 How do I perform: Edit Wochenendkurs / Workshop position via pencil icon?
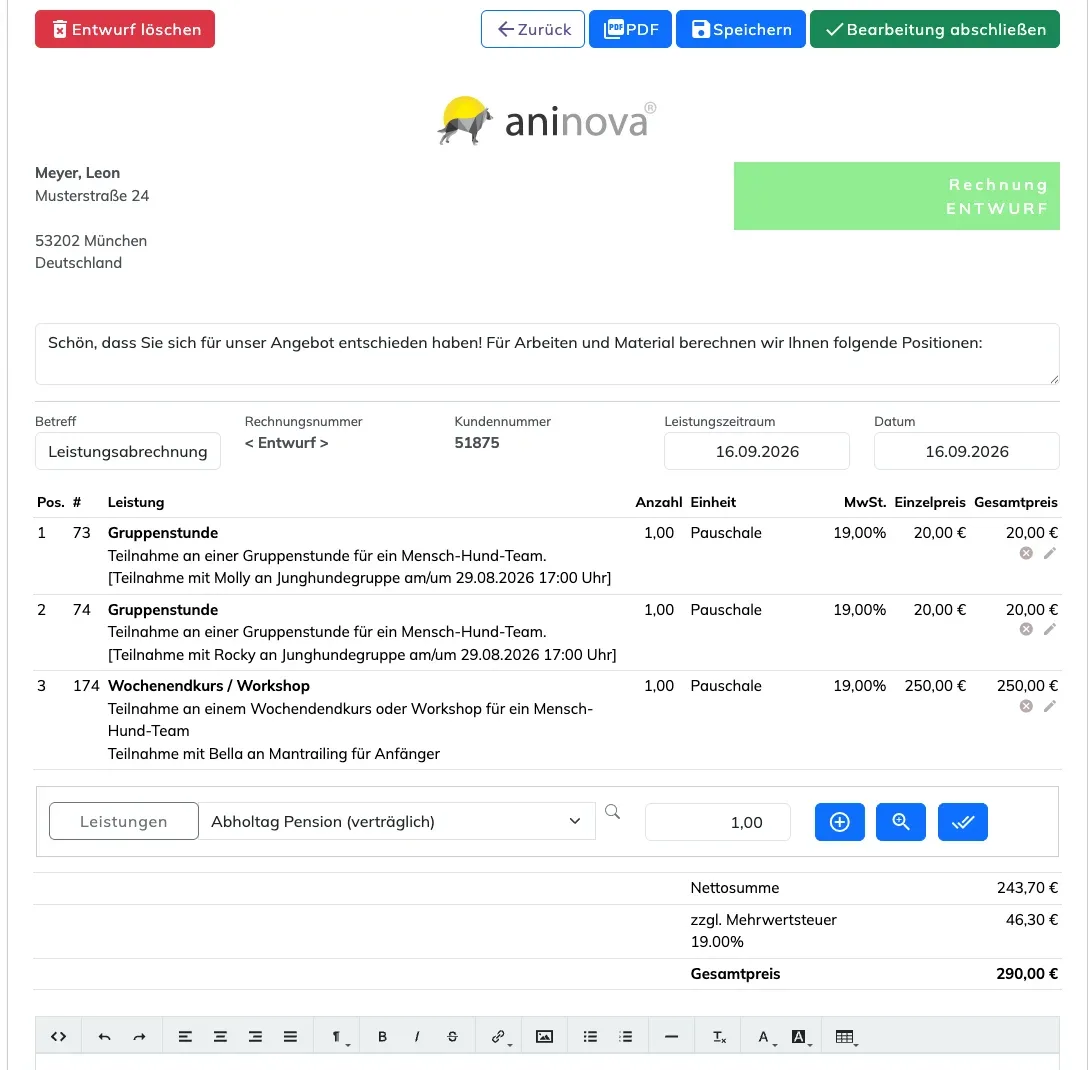click(1050, 706)
